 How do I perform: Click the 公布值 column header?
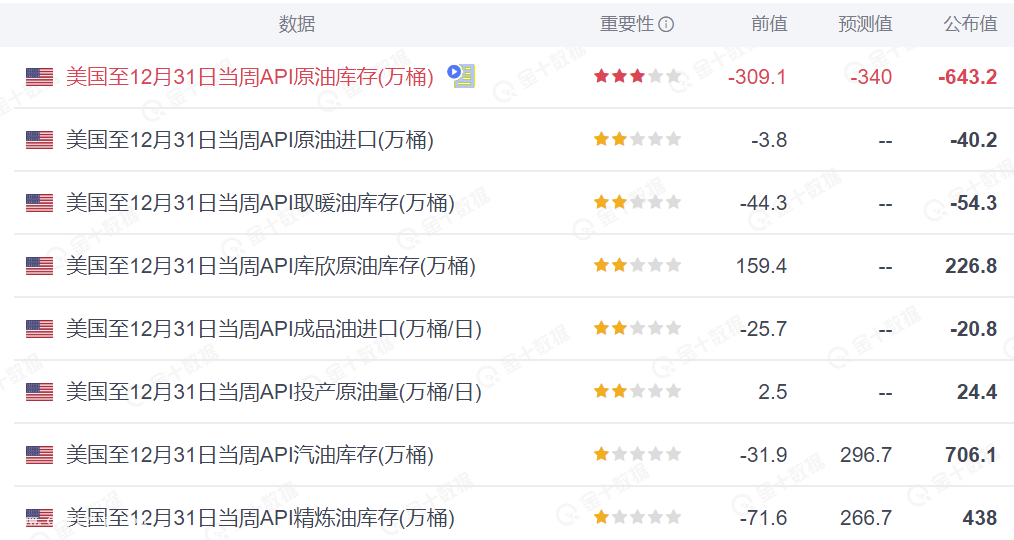pyautogui.click(x=970, y=25)
